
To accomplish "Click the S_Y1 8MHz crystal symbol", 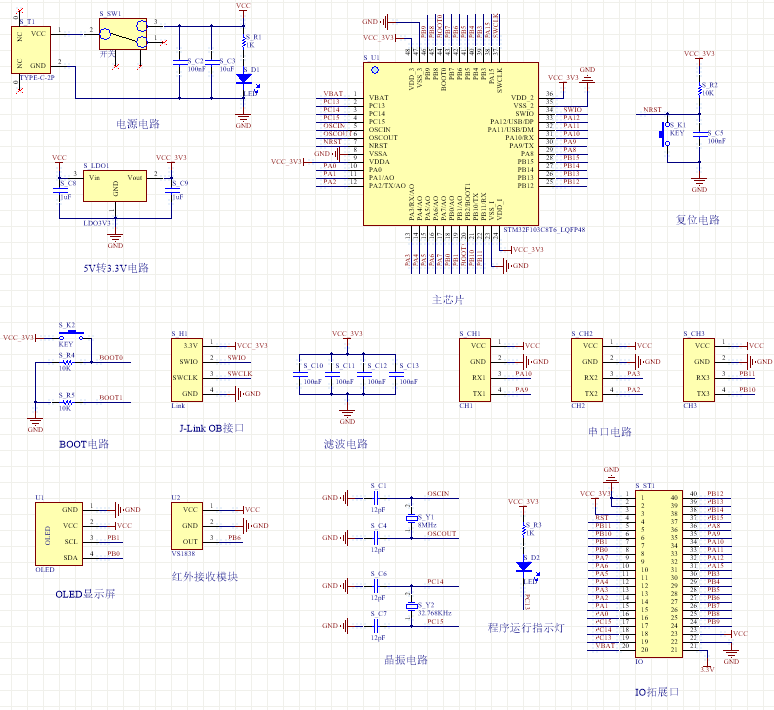I will click(412, 518).
